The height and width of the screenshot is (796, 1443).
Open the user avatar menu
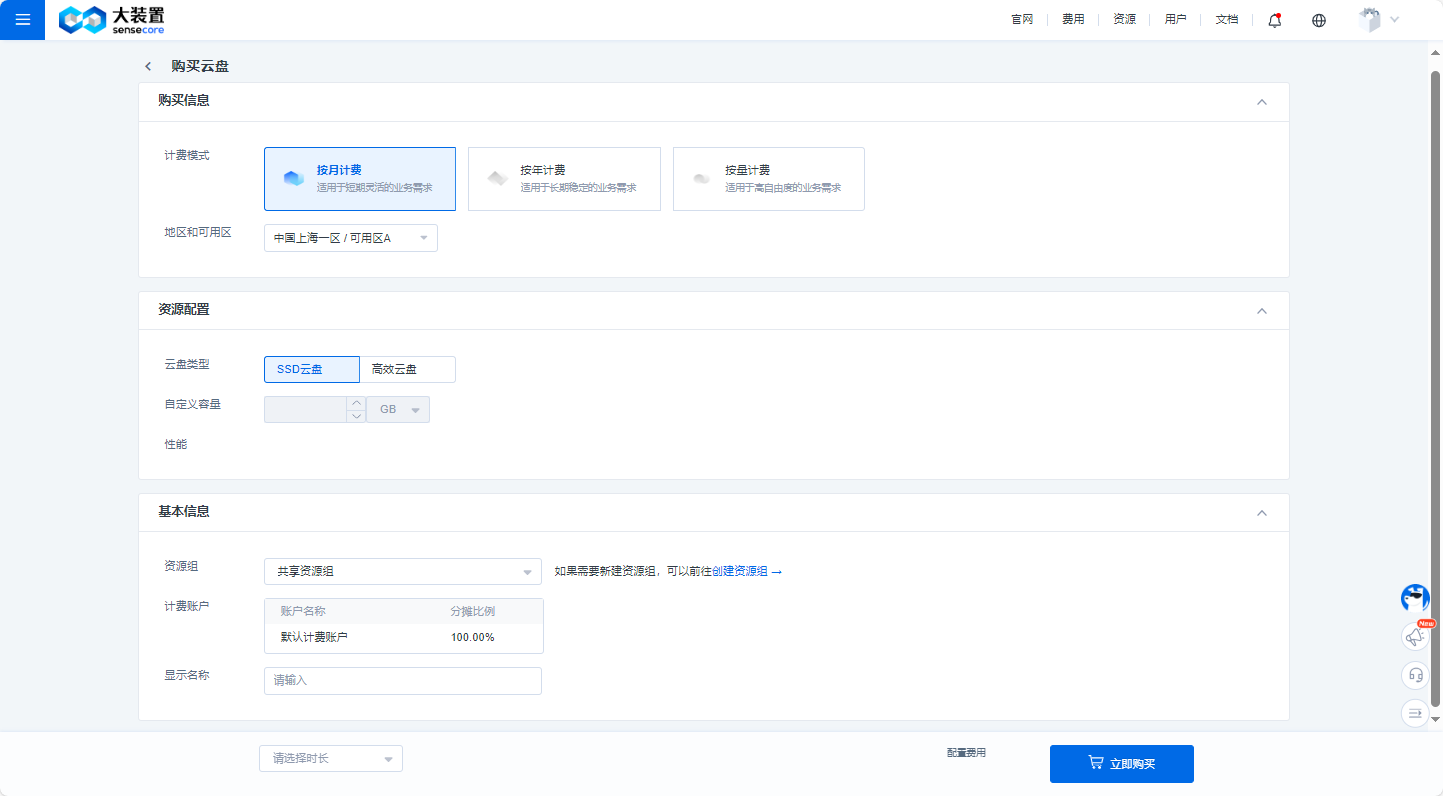point(1378,20)
